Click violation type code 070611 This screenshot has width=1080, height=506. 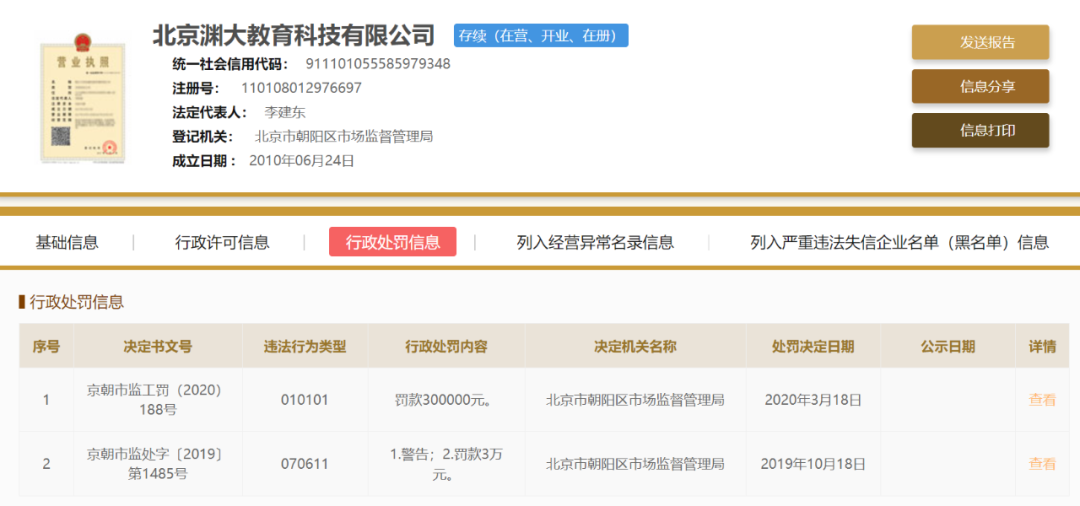pyautogui.click(x=305, y=464)
